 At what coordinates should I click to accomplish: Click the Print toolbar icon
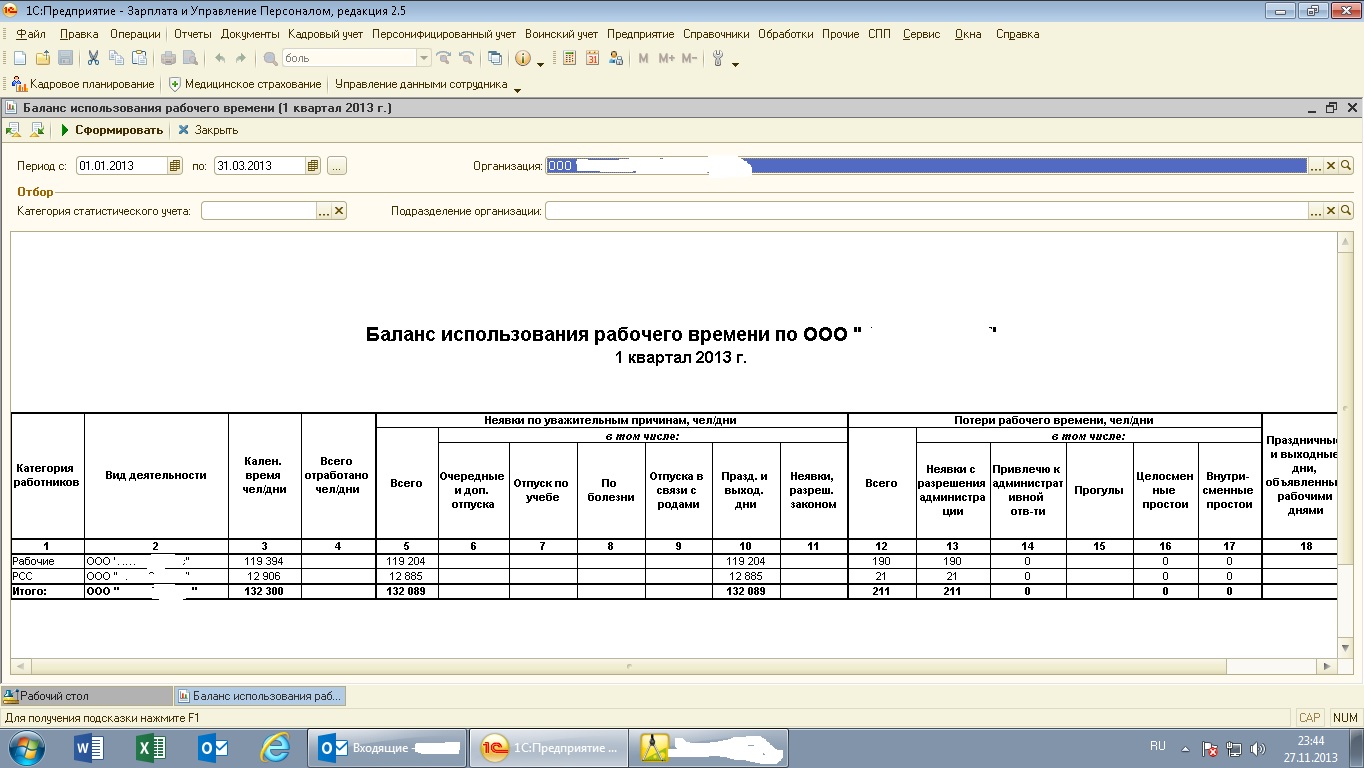coord(168,58)
